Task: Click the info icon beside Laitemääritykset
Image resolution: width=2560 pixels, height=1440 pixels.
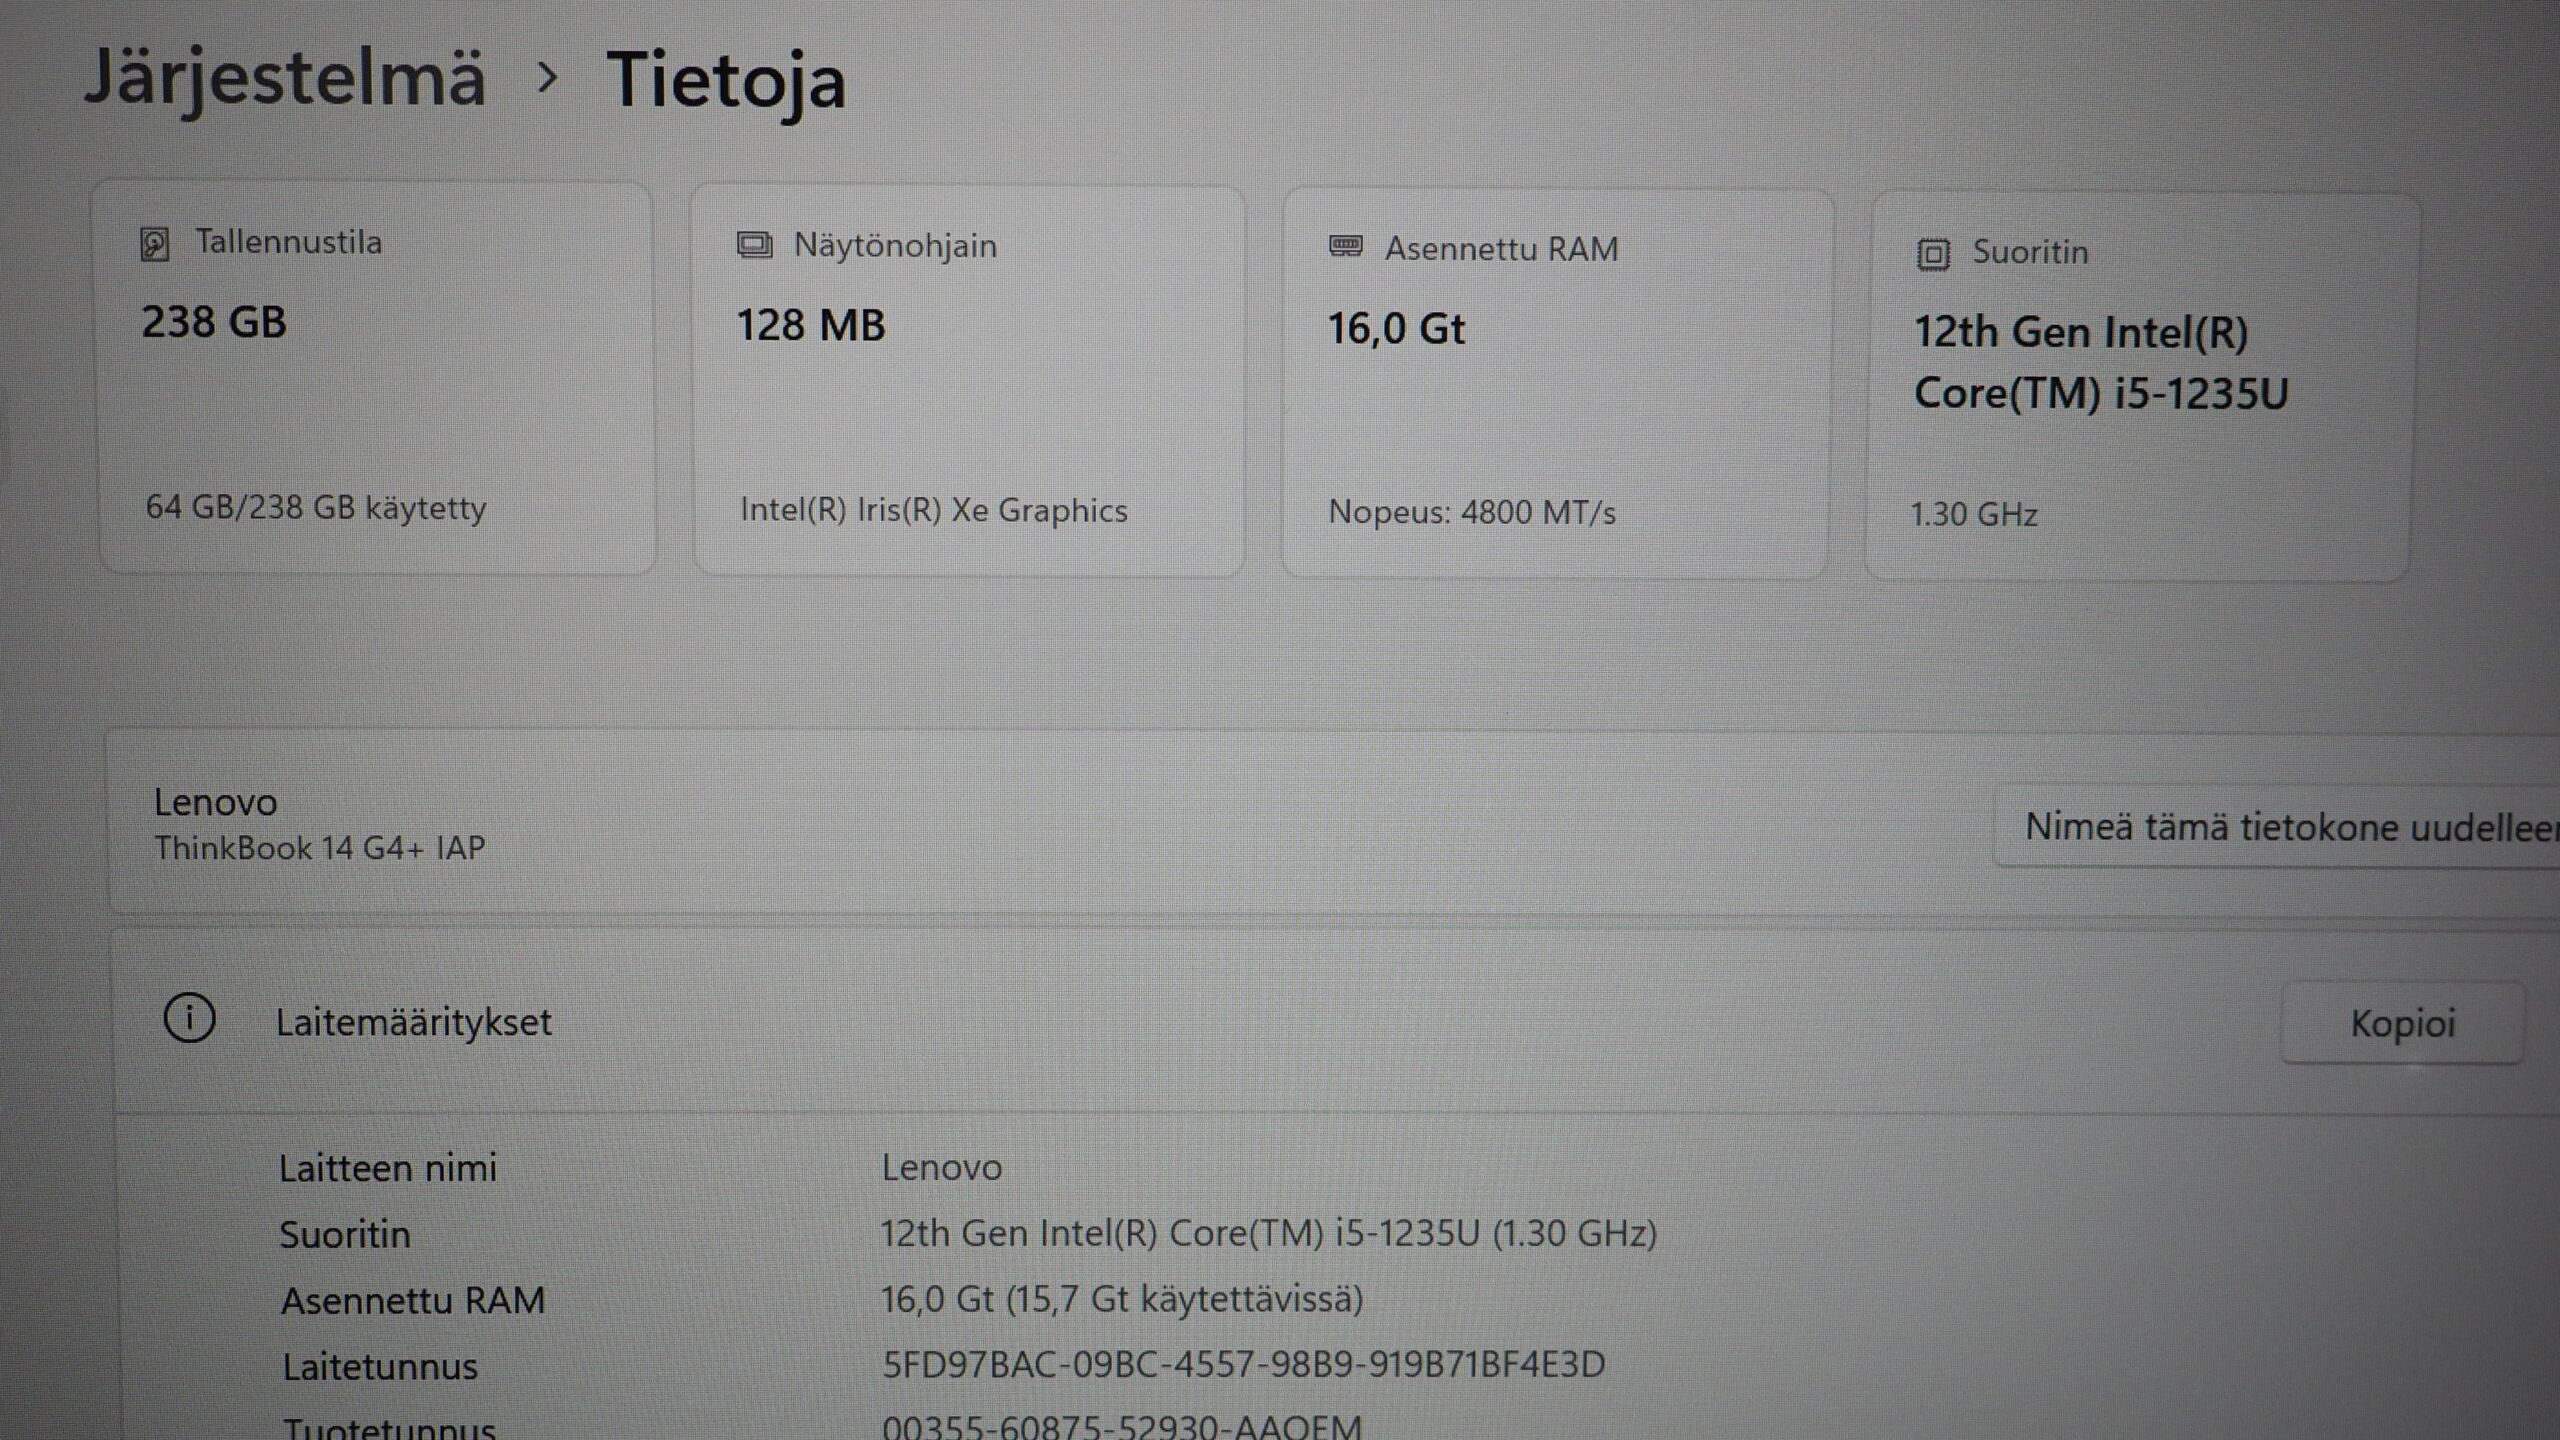Action: tap(189, 1019)
